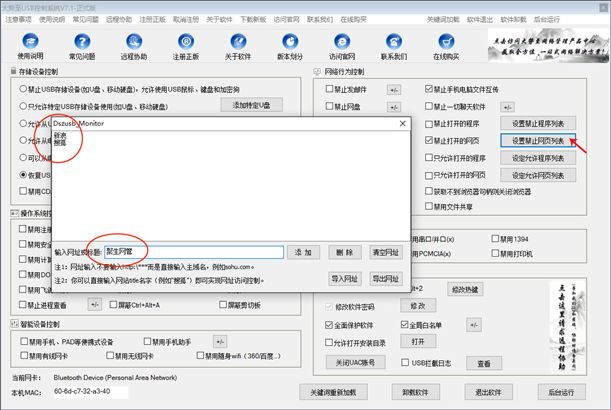Click 设置禁止程序列表 button

point(538,124)
